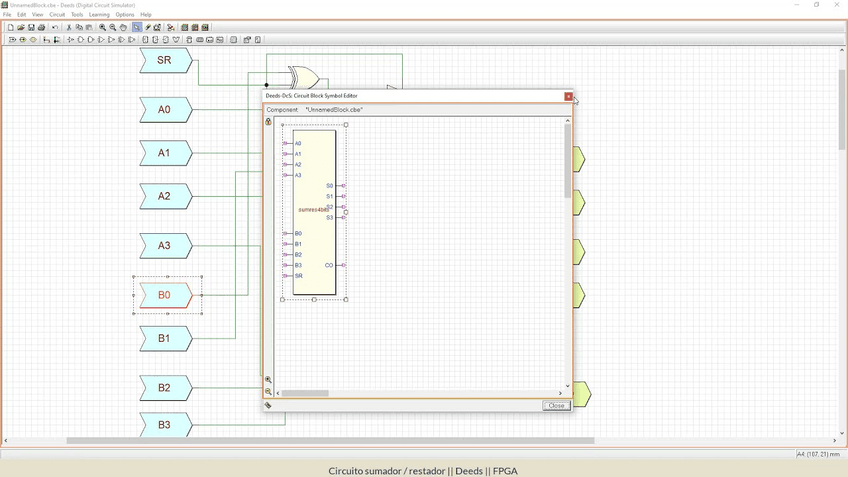This screenshot has height=477, width=848.
Task: Activate the hand pan tool
Action: pos(124,28)
